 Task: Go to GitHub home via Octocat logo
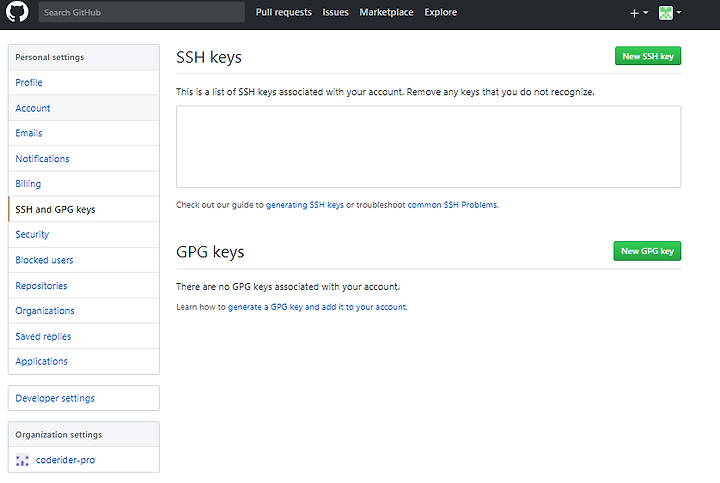(x=17, y=12)
